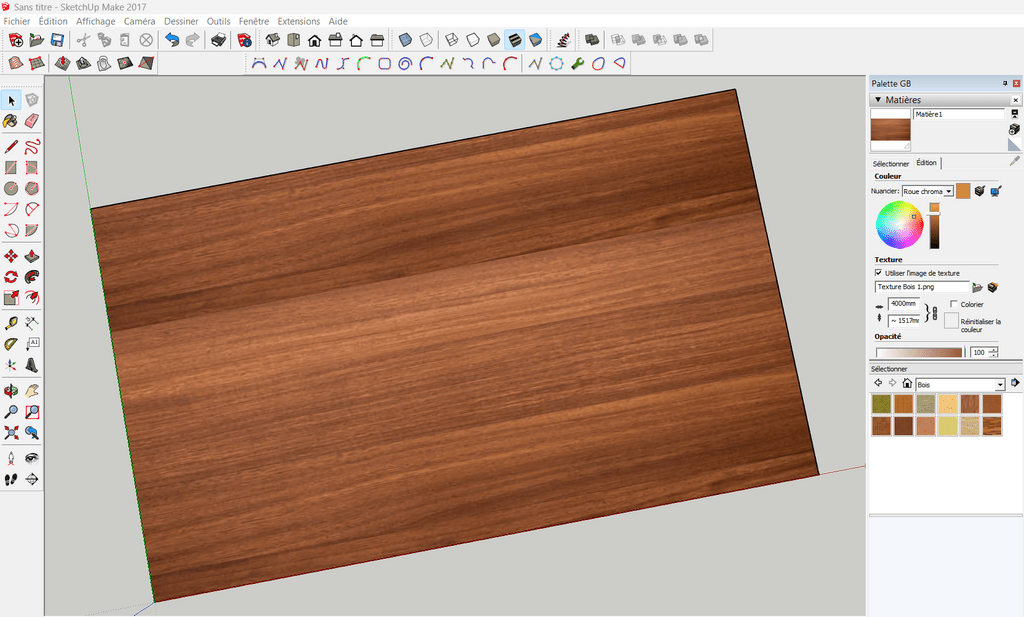Enable the Colorier checkbox
This screenshot has width=1024, height=617.
tap(954, 304)
